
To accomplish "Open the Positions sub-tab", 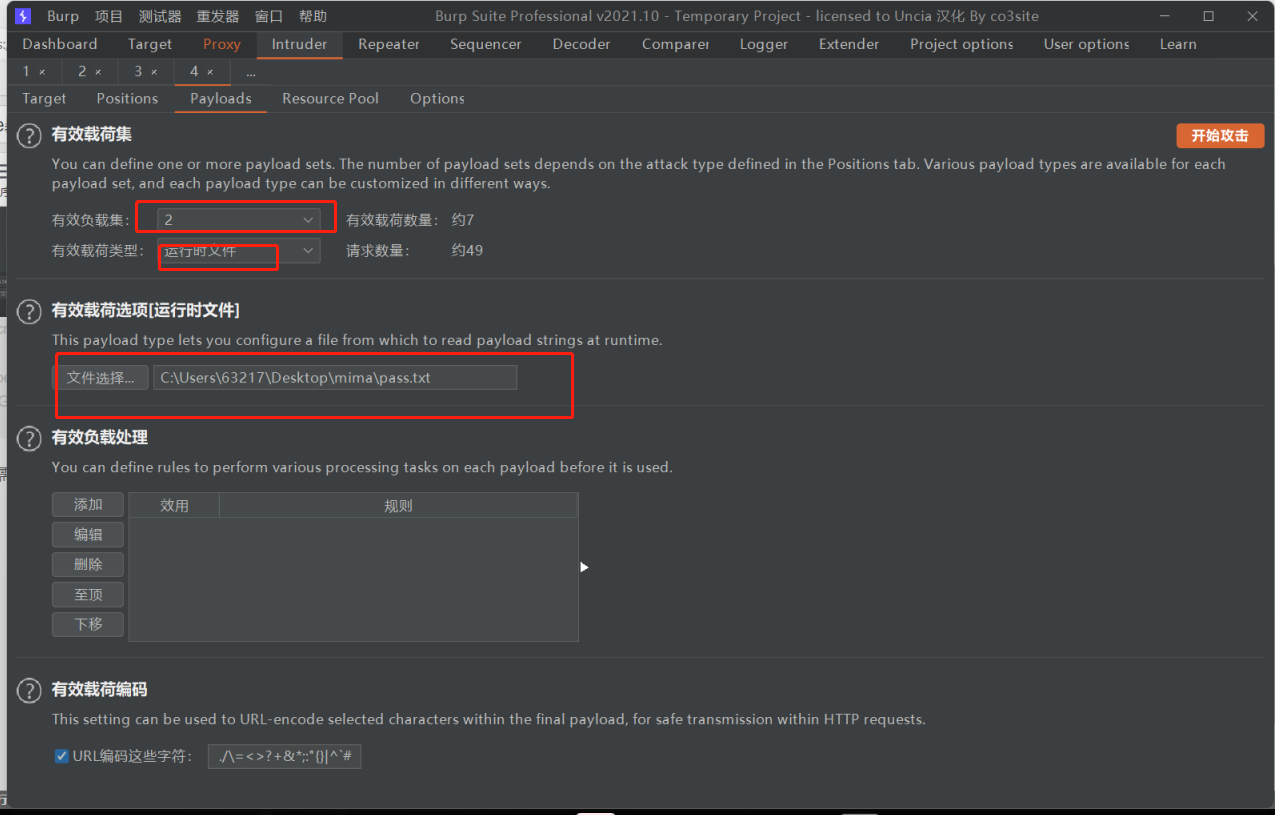I will pyautogui.click(x=127, y=98).
